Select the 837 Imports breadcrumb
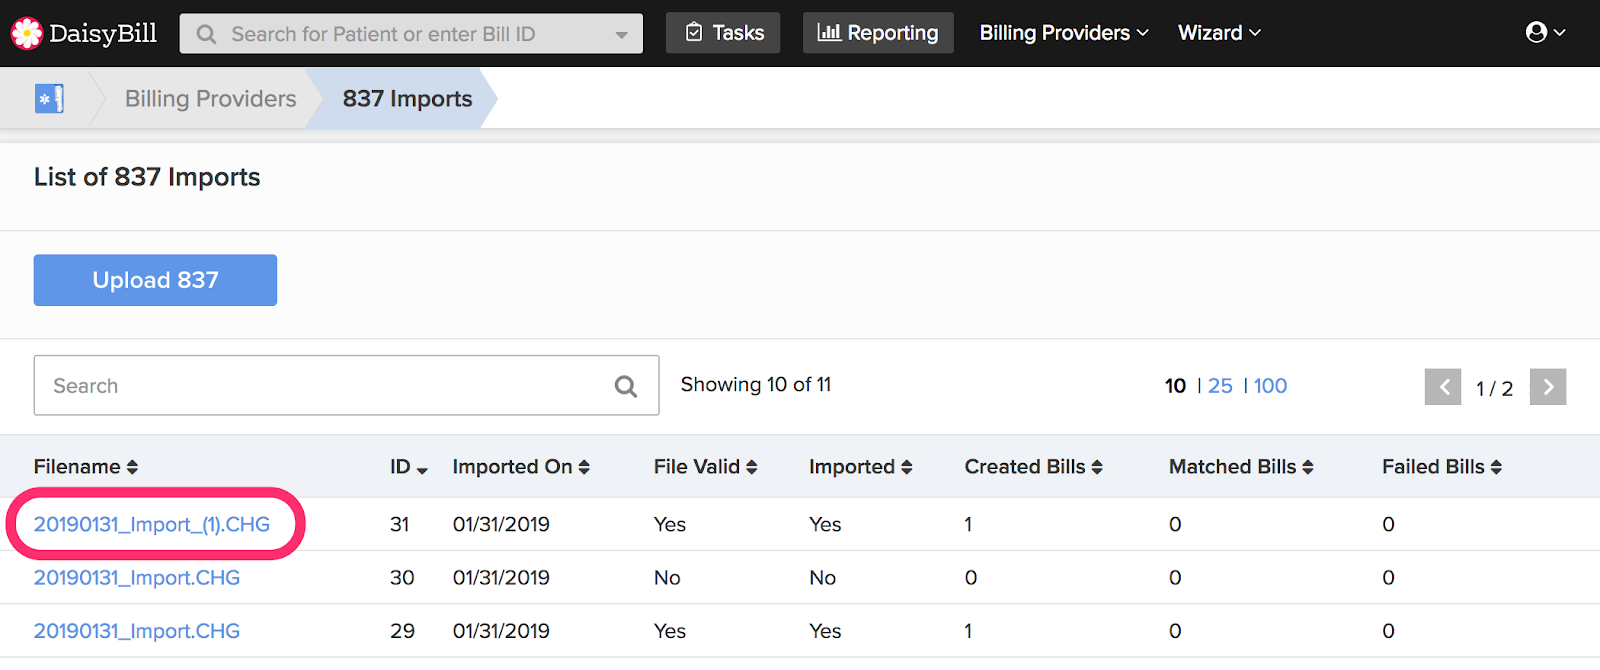This screenshot has width=1600, height=670. (x=407, y=99)
